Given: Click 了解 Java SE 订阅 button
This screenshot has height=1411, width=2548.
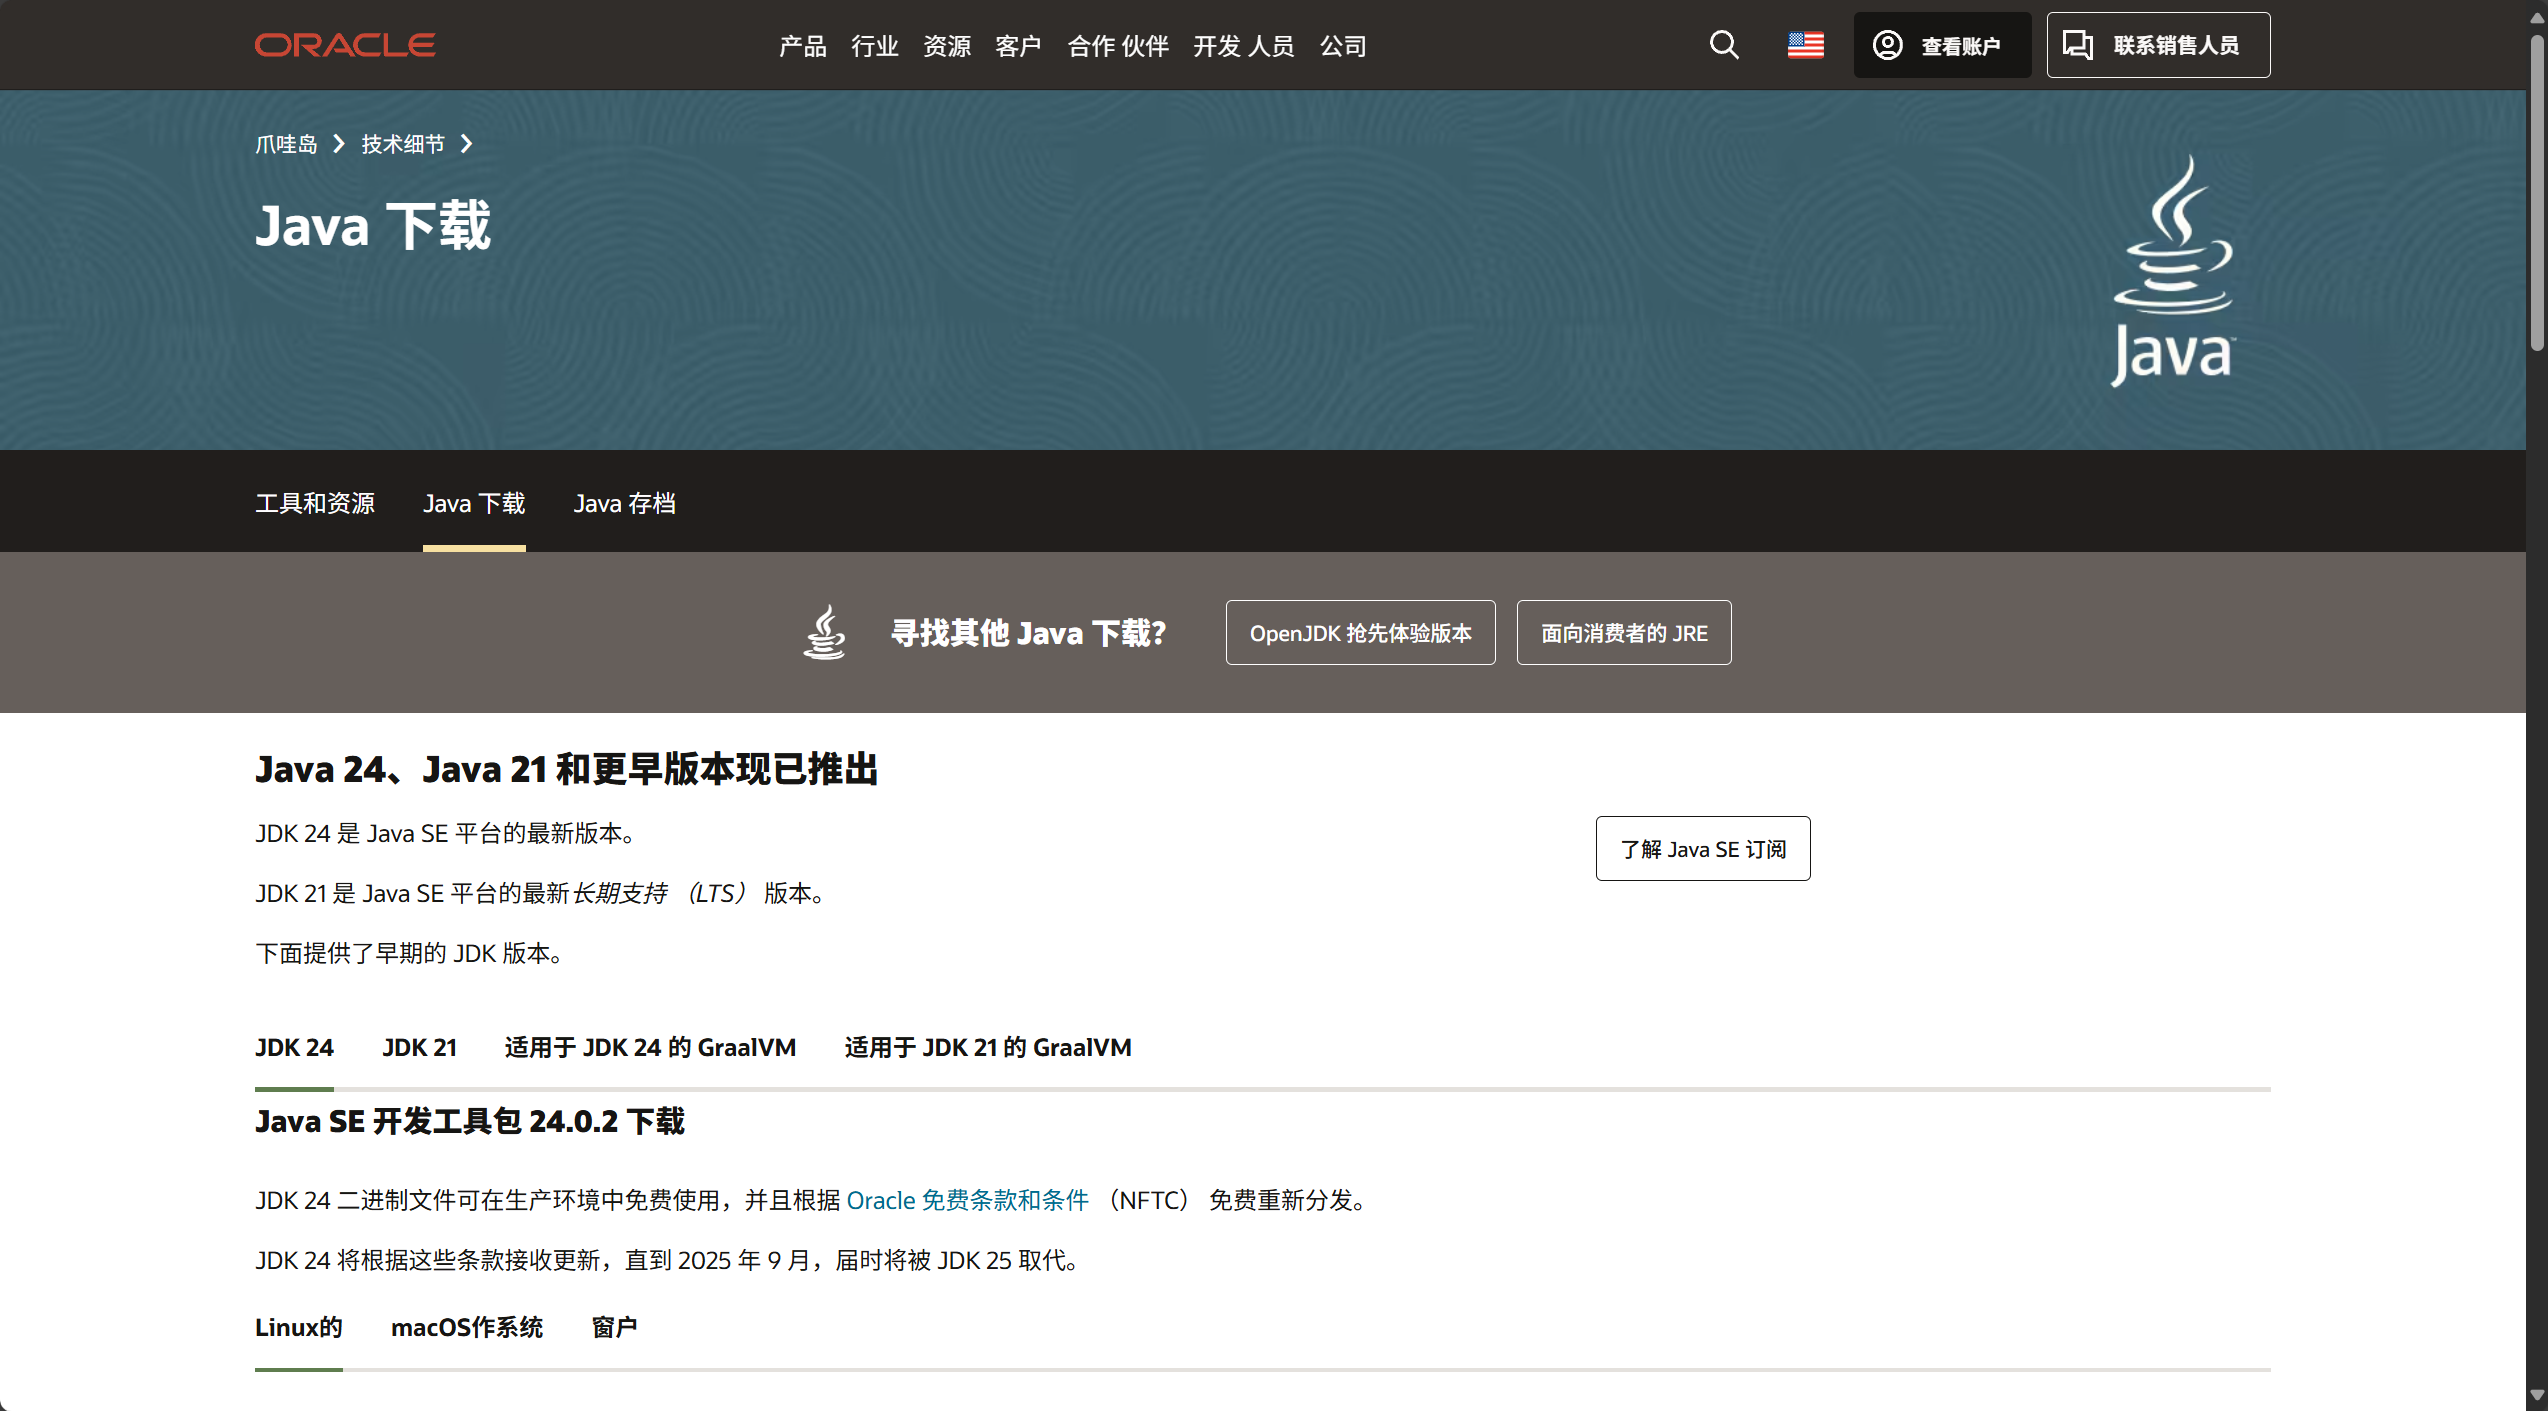Looking at the screenshot, I should coord(1703,848).
